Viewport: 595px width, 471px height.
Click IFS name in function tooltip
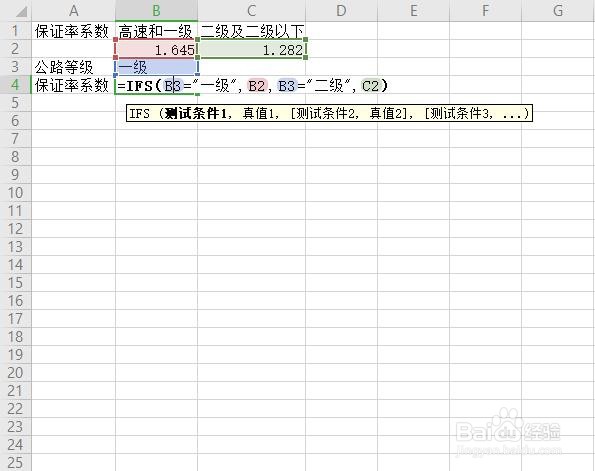140,113
